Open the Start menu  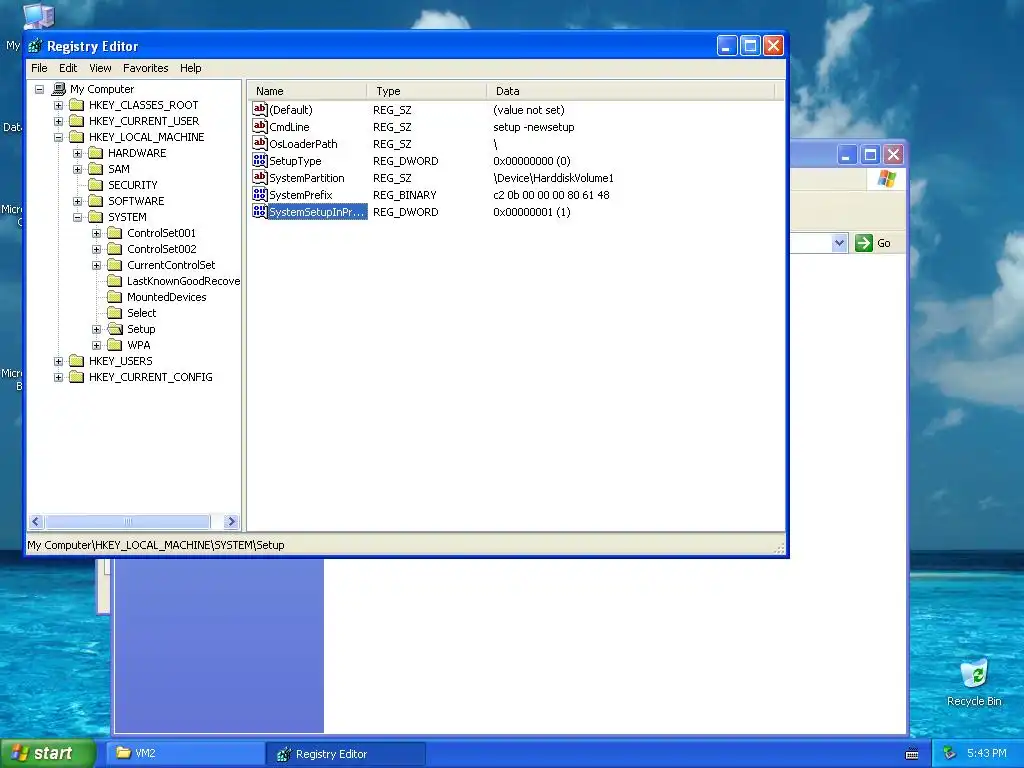click(47, 753)
